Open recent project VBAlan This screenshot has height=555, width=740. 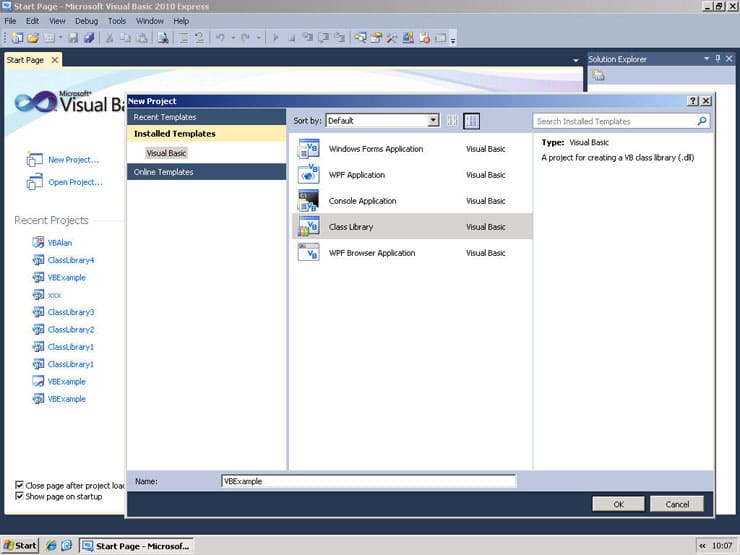pyautogui.click(x=59, y=243)
